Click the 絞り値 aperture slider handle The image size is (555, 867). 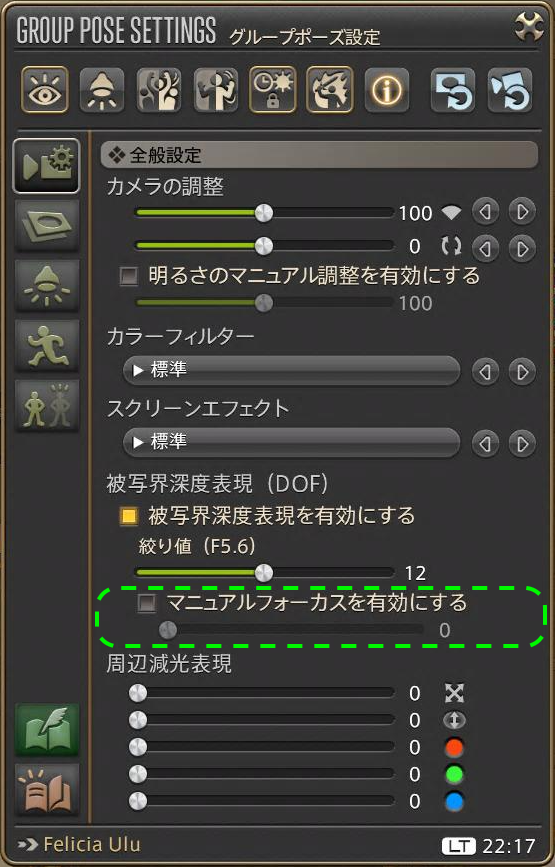[x=264, y=573]
